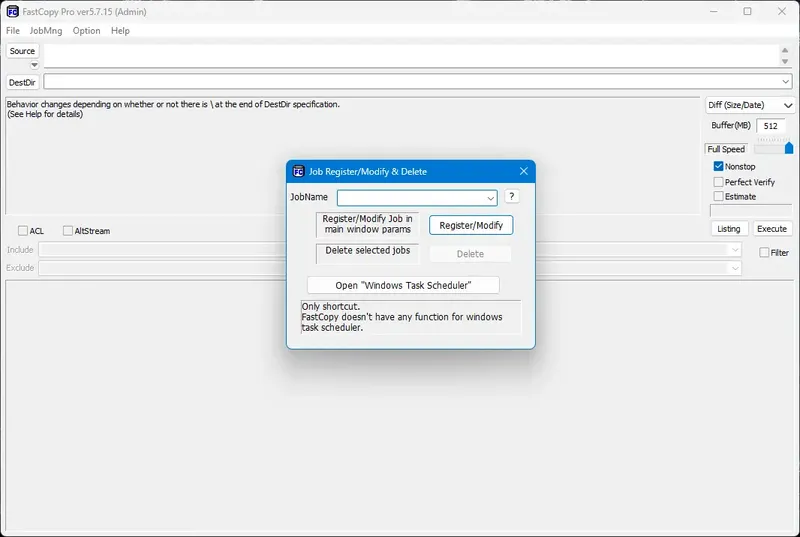Enable the Perfect Verify checkbox
800x537 pixels.
718,182
